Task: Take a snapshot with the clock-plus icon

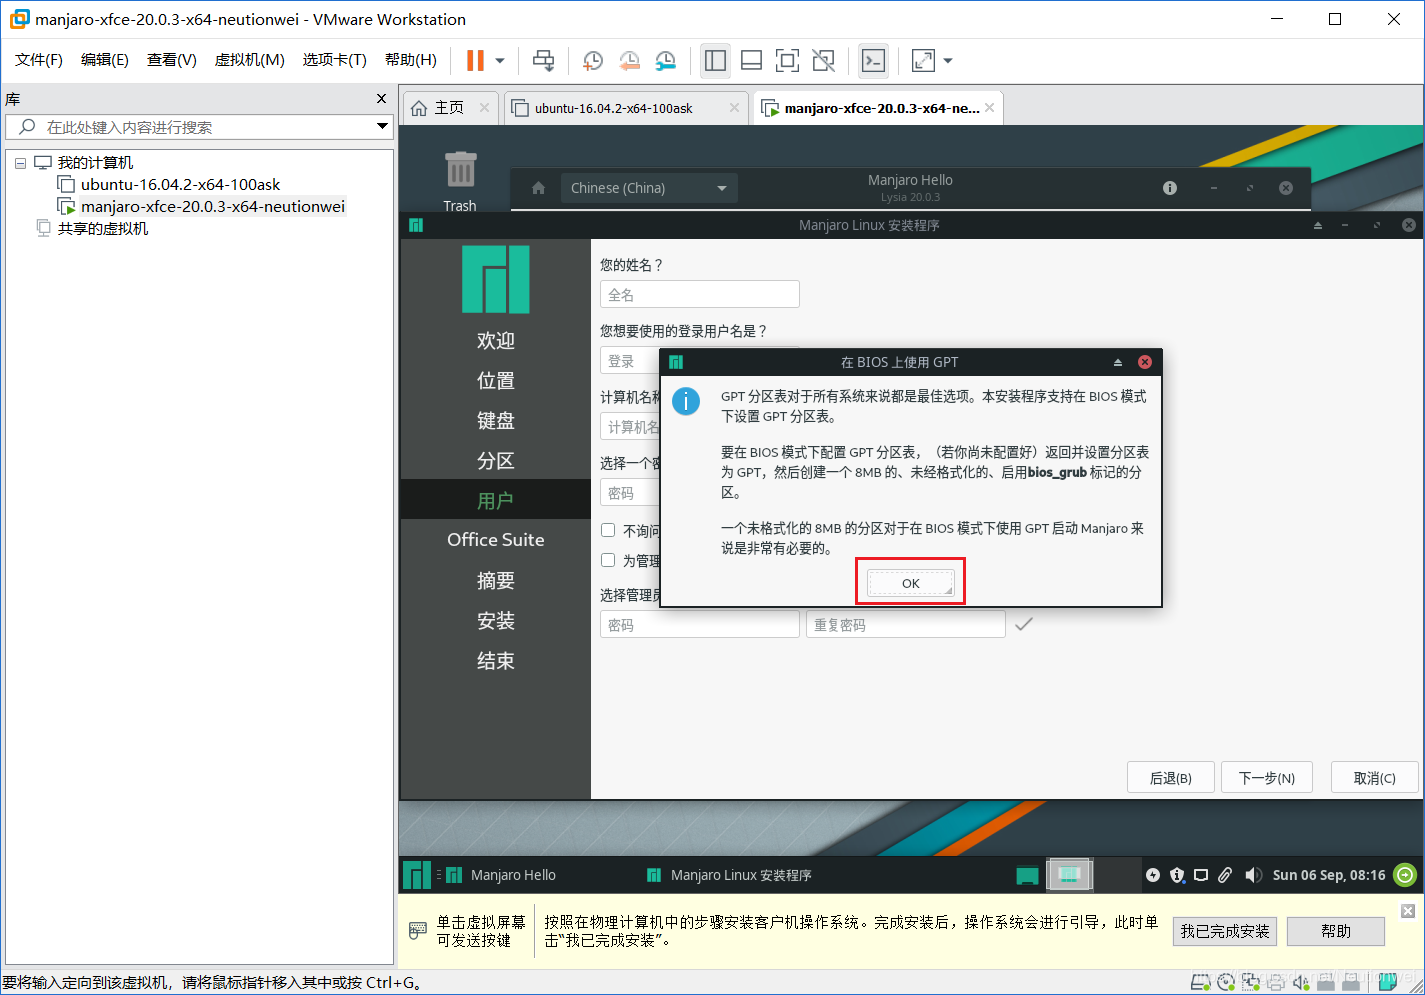Action: click(592, 61)
